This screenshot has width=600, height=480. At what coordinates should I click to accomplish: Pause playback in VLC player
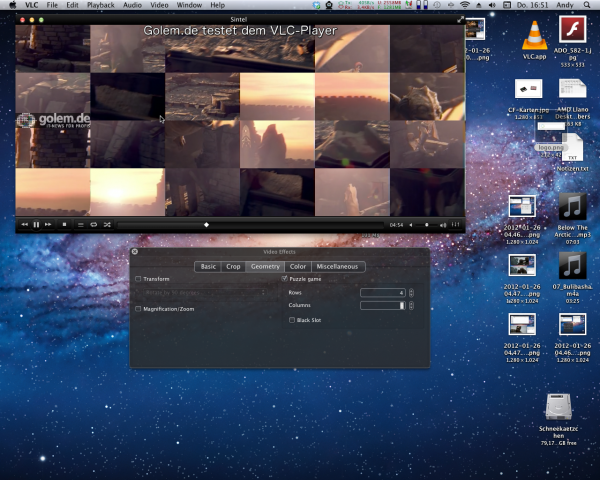point(36,225)
